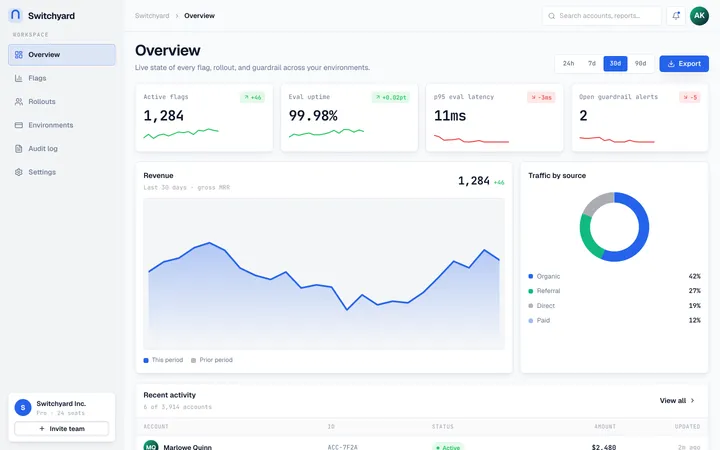Click the Switchyard Inc. workspace name
Screen dimensions: 720x450
(x=61, y=404)
